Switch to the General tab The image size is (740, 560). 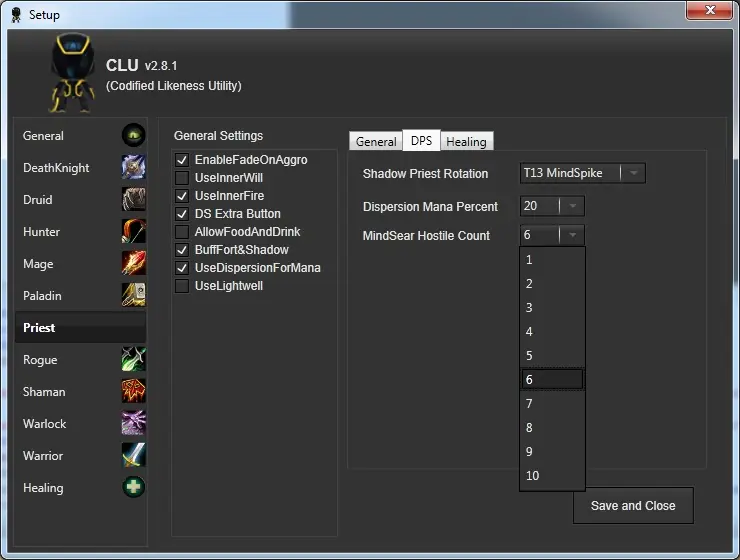pos(376,142)
